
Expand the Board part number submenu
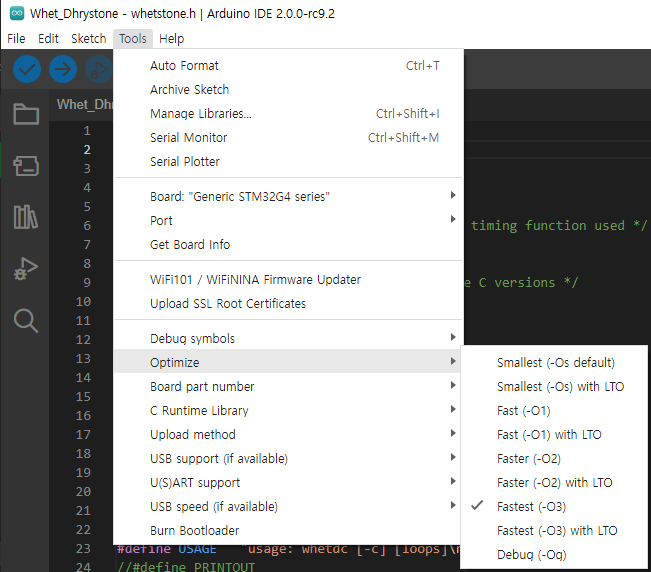click(288, 386)
